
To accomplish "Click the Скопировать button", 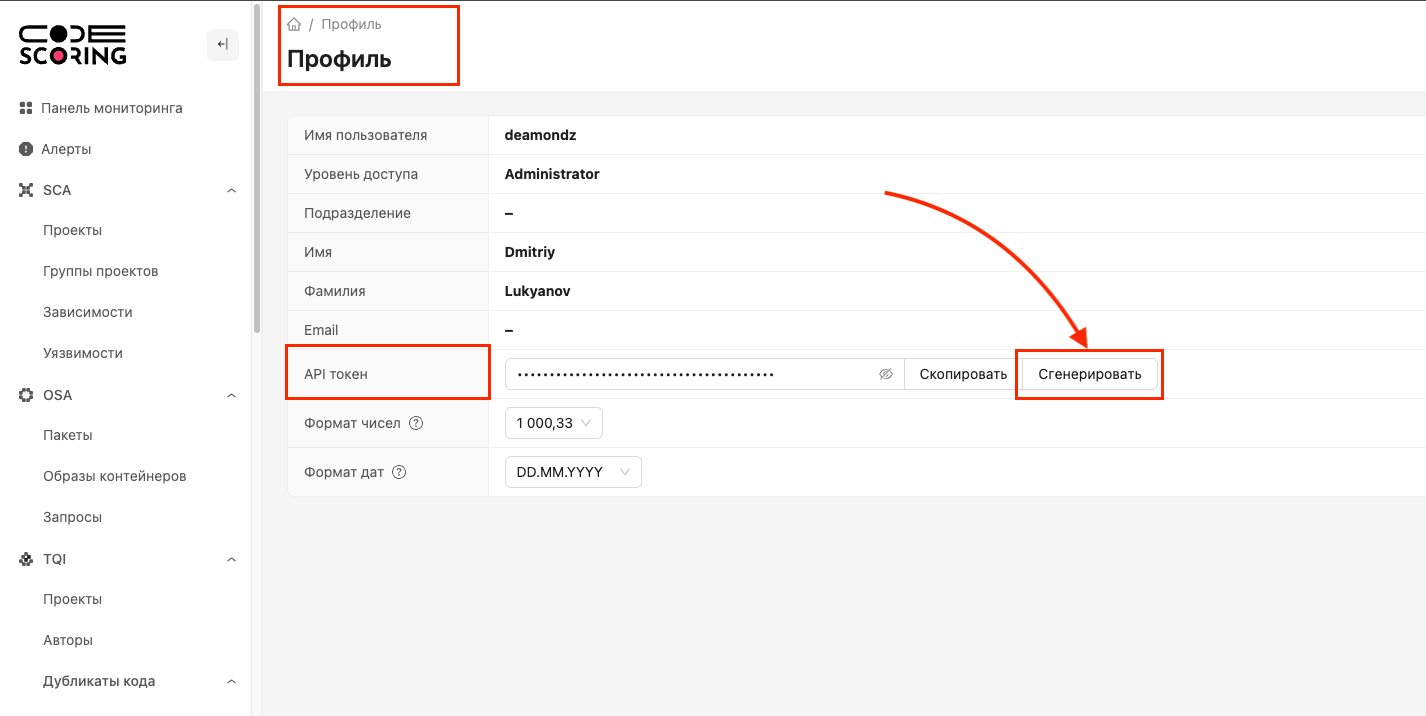I will [x=960, y=373].
